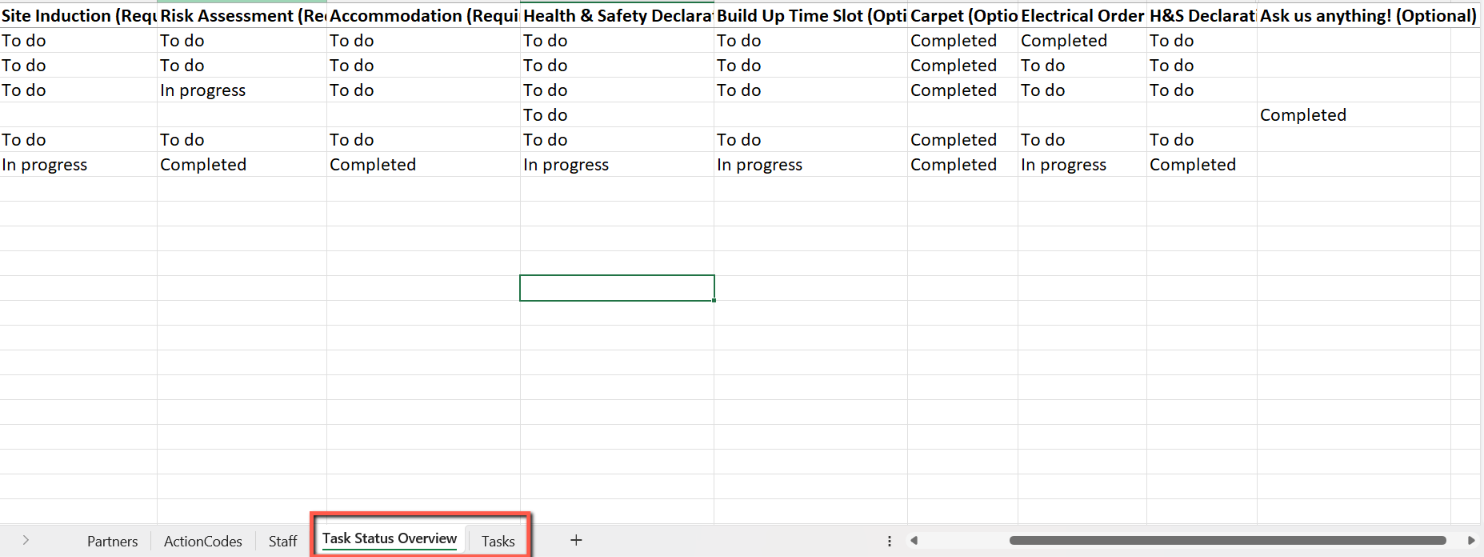Open the sheet options three-dot handle
This screenshot has height=557, width=1484.
click(890, 540)
